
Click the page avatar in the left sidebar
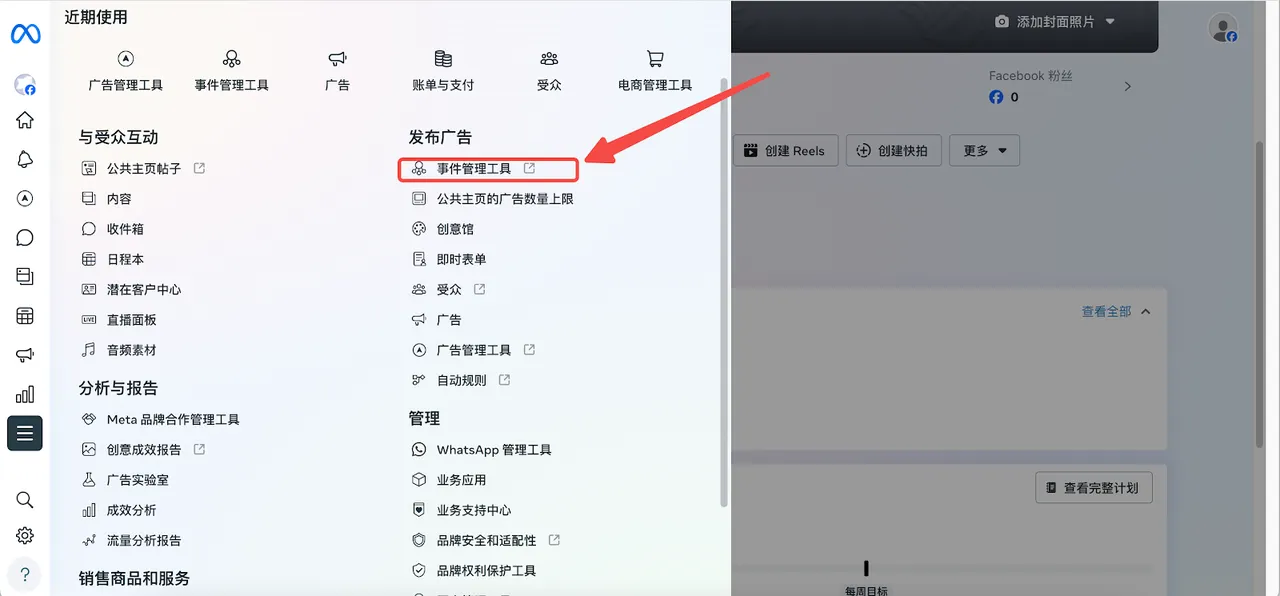point(25,85)
